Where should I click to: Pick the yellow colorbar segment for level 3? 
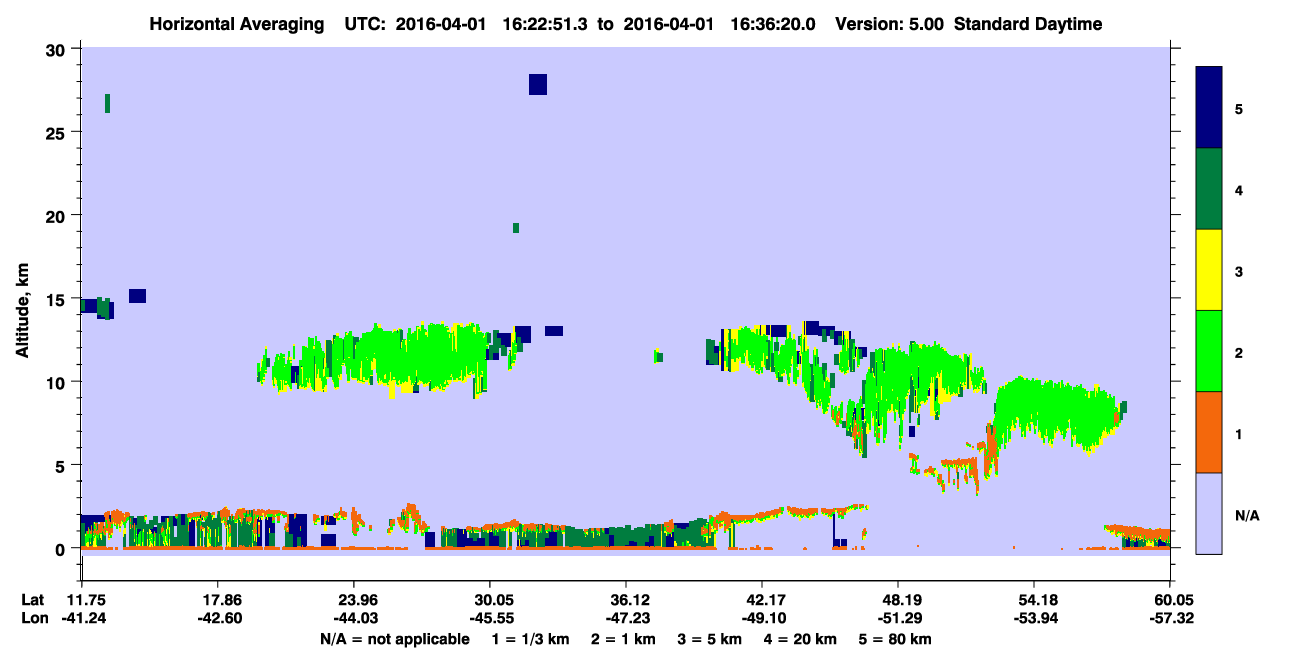(1209, 270)
